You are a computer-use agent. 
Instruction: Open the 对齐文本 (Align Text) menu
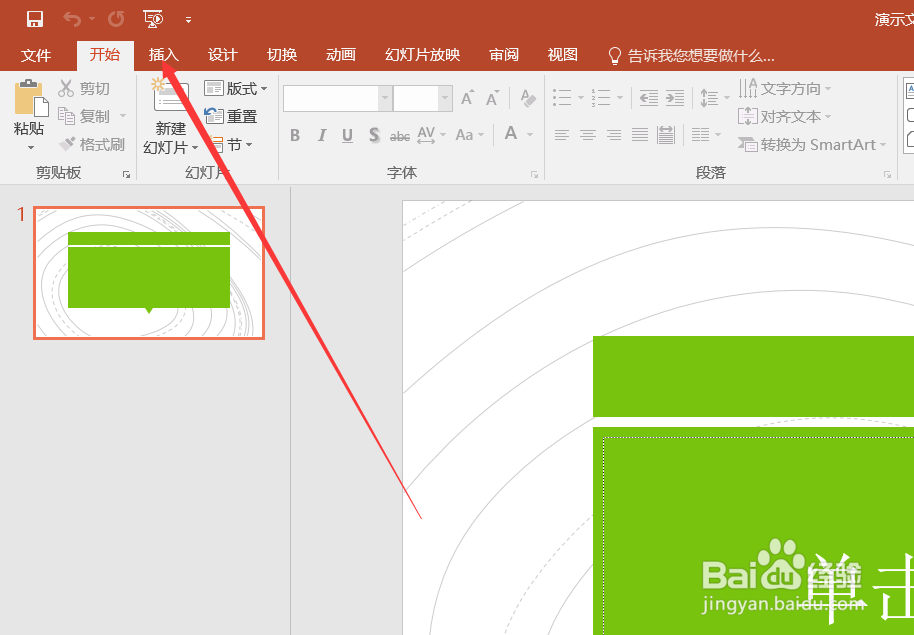(785, 117)
